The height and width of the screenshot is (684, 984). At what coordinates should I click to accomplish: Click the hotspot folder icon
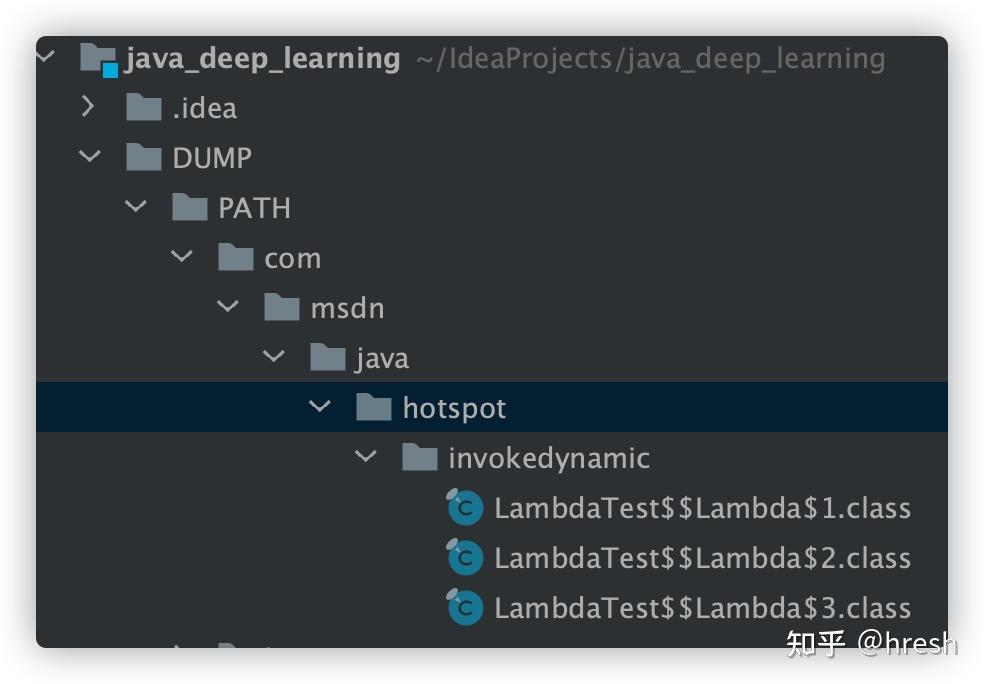374,408
